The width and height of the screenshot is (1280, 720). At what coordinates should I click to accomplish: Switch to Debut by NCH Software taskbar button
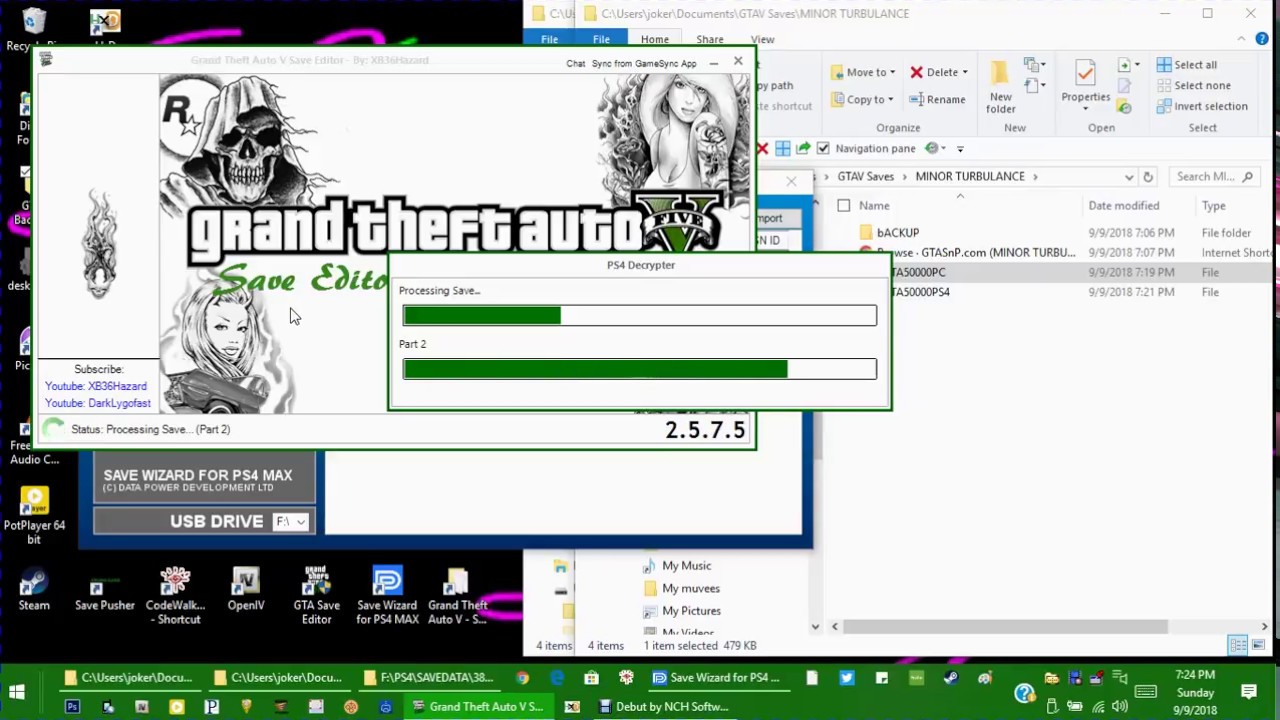[x=662, y=707]
